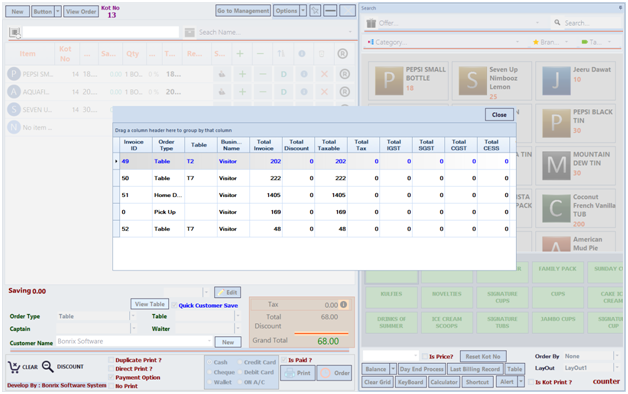Screen dimensions: 628x394
Task: Click the red X delete icon on the AQUAFI row
Action: tap(324, 92)
